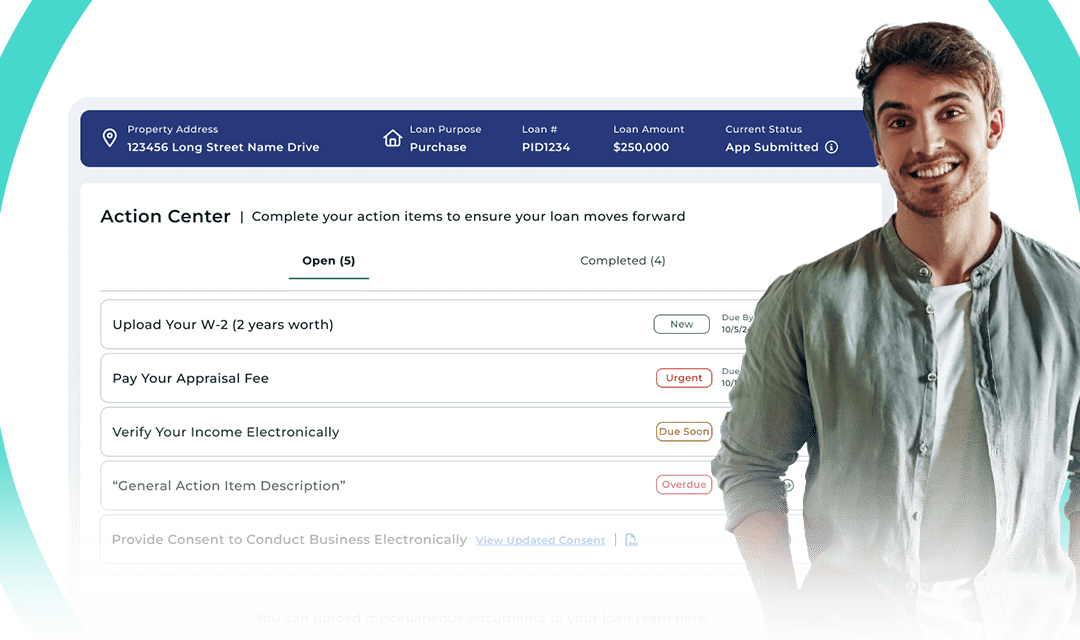
Task: Click the New badge on W-2 row
Action: (681, 324)
